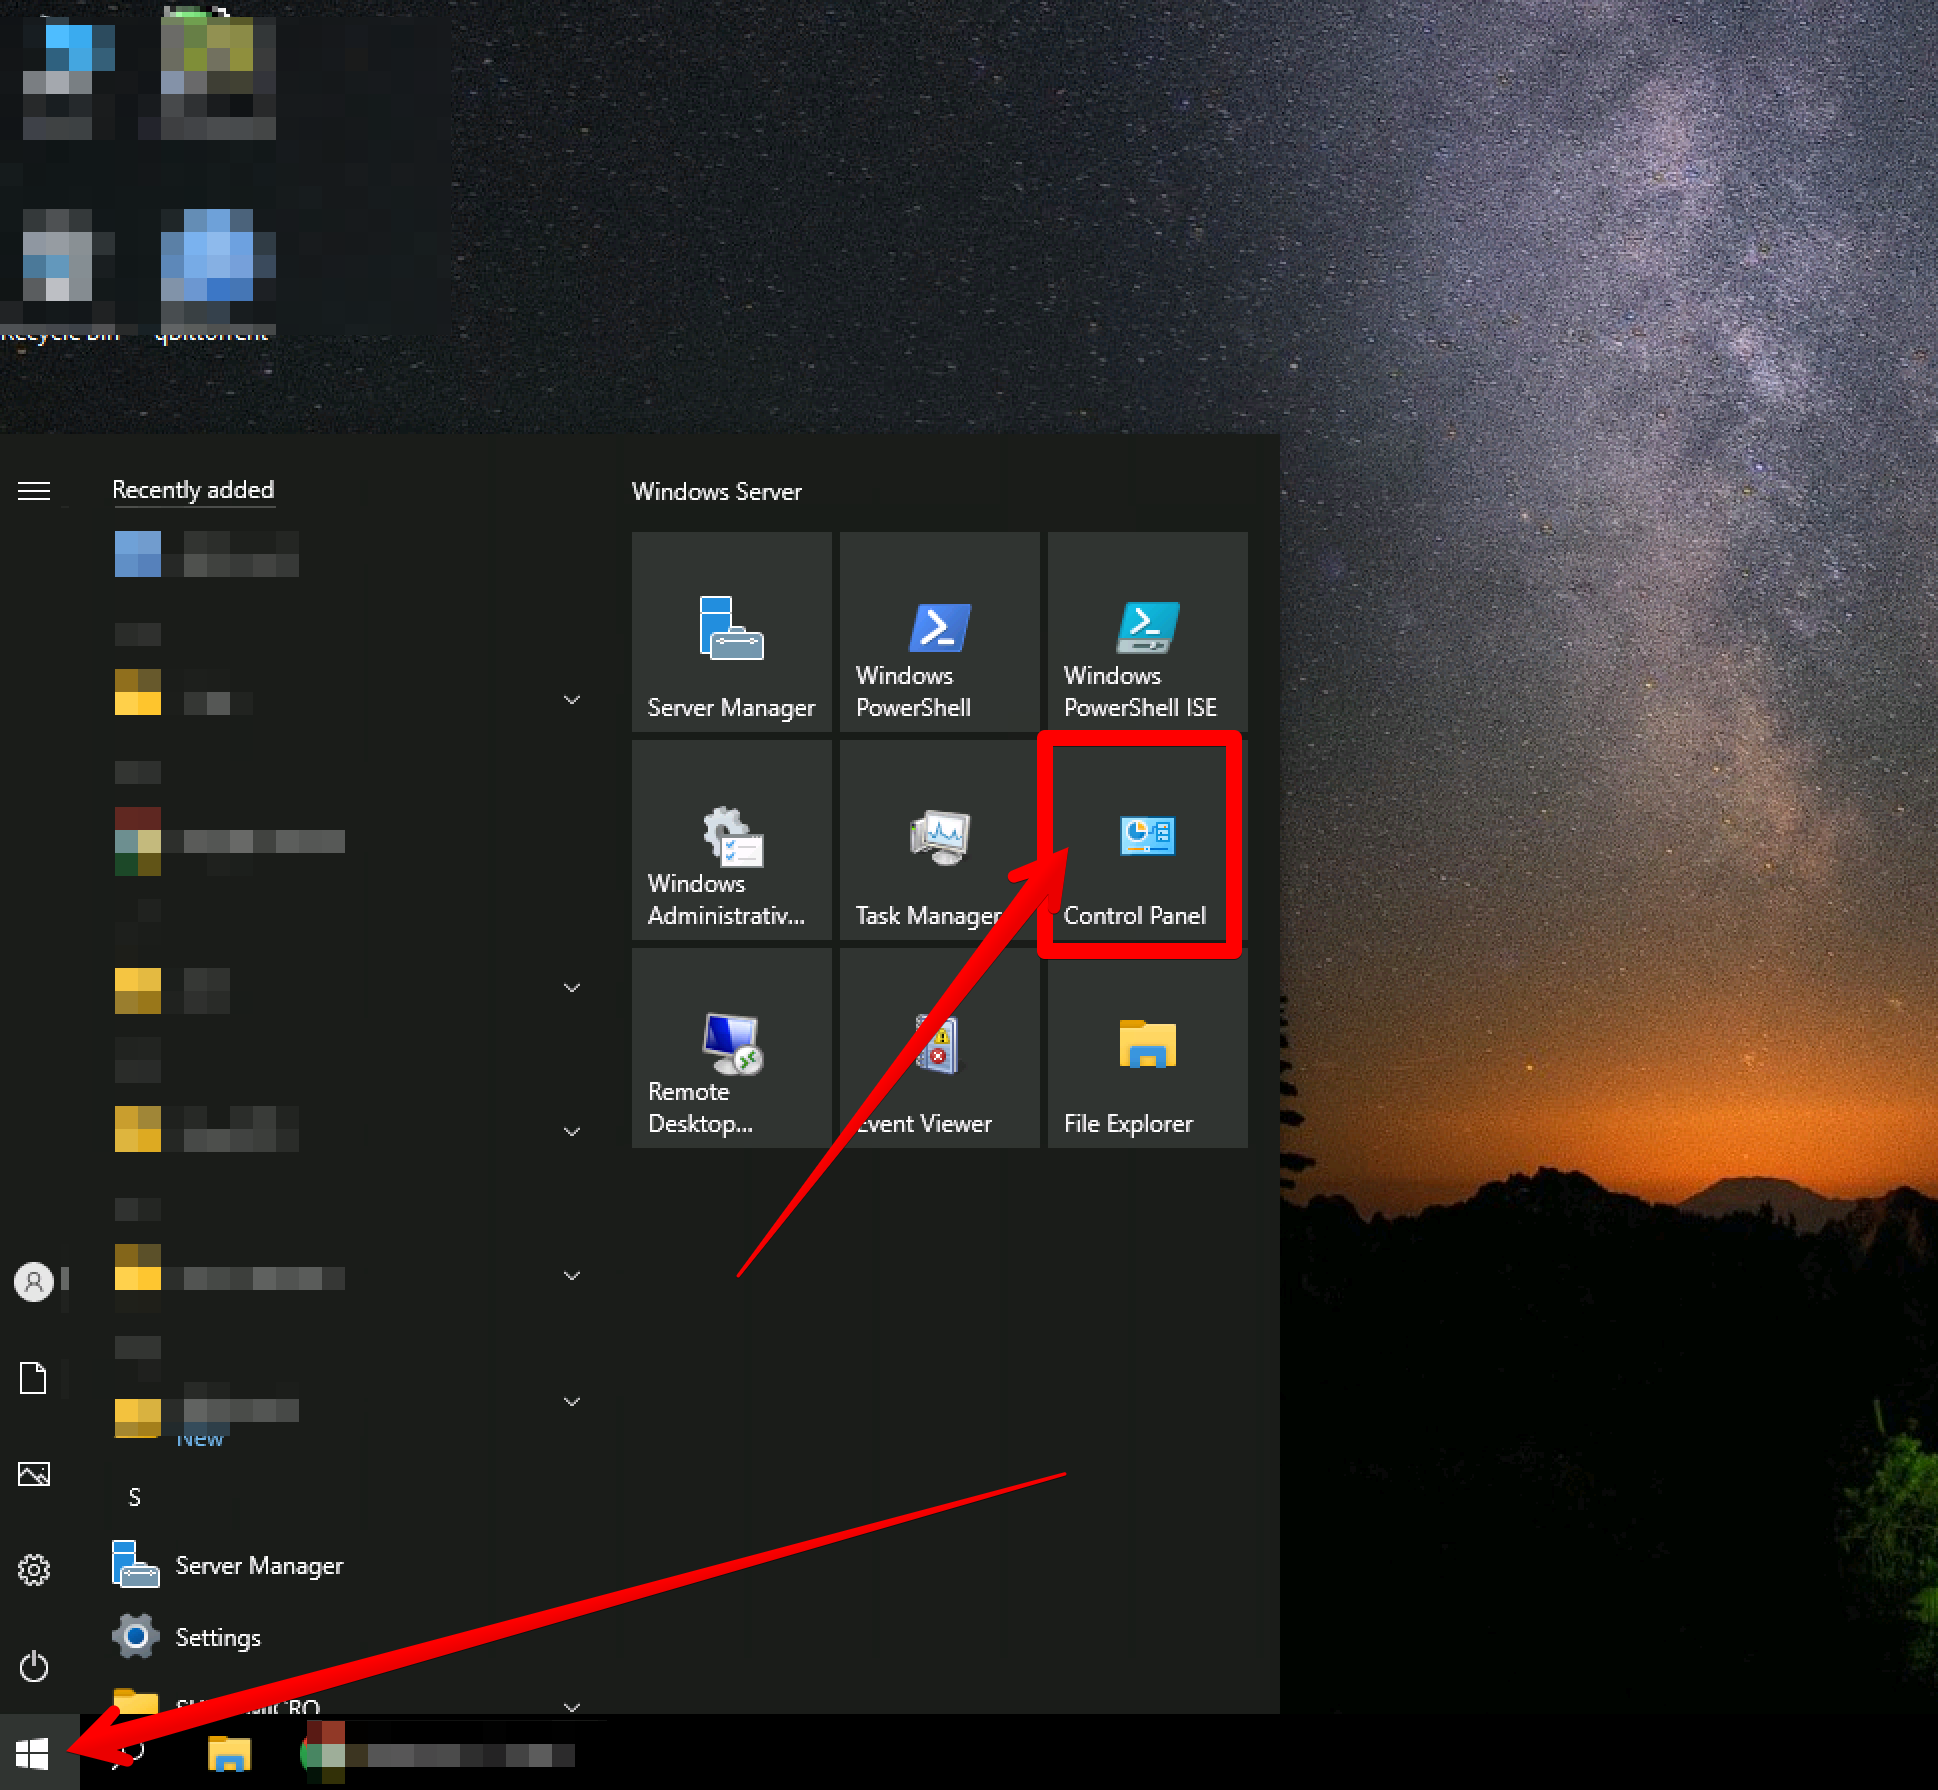This screenshot has height=1790, width=1938.
Task: Expand the last folder chevron at list bottom
Action: pyautogui.click(x=572, y=1705)
